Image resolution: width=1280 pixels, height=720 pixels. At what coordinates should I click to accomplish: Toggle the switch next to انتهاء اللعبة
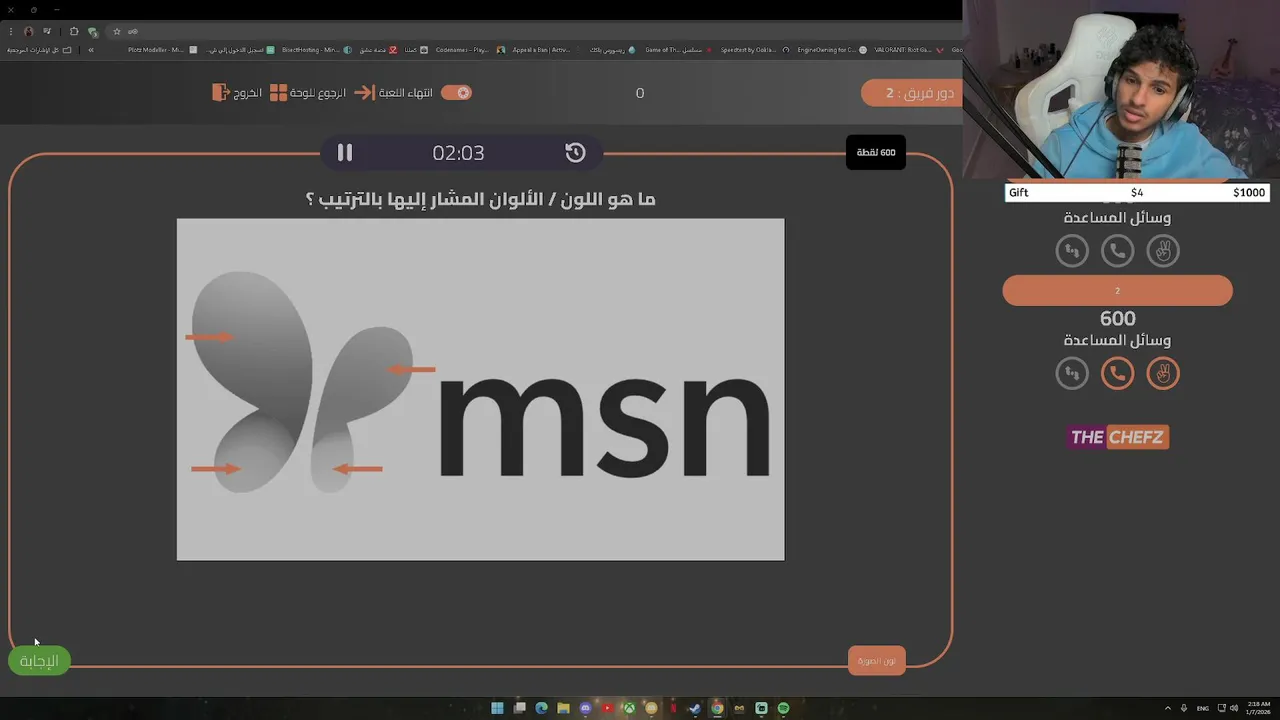pyautogui.click(x=456, y=92)
